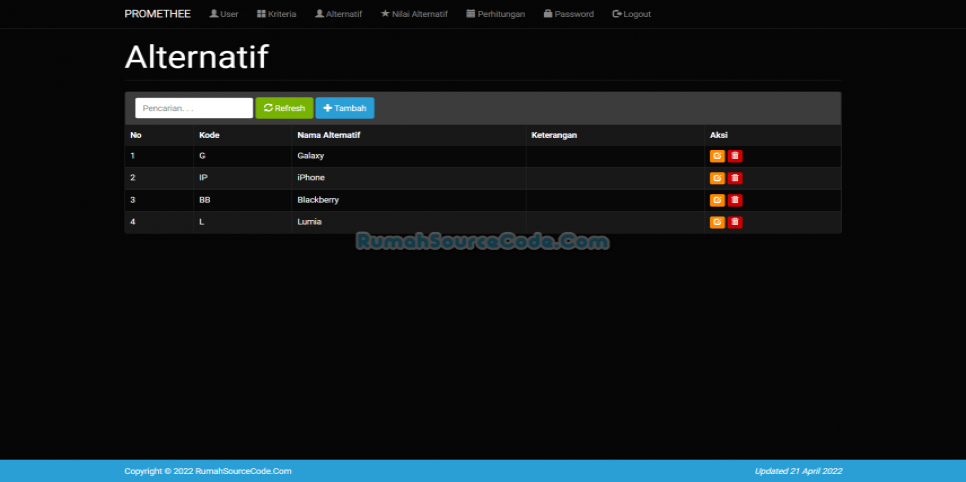Open the Password page

coord(568,14)
